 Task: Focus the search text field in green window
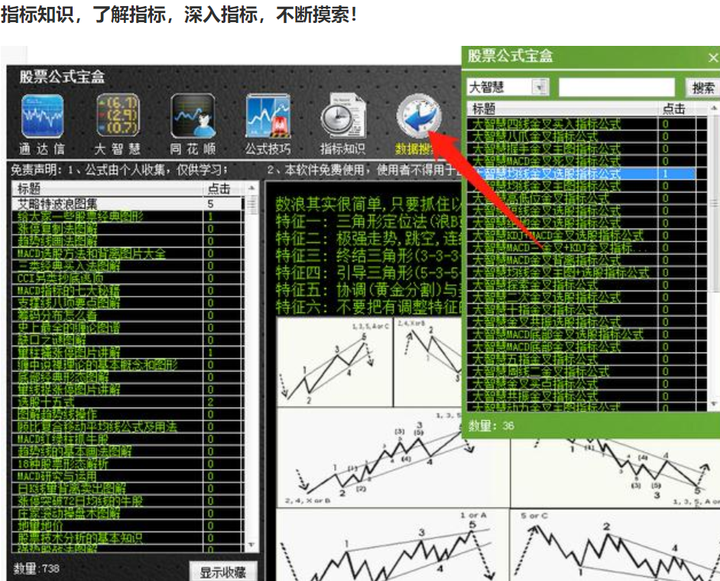(617, 87)
